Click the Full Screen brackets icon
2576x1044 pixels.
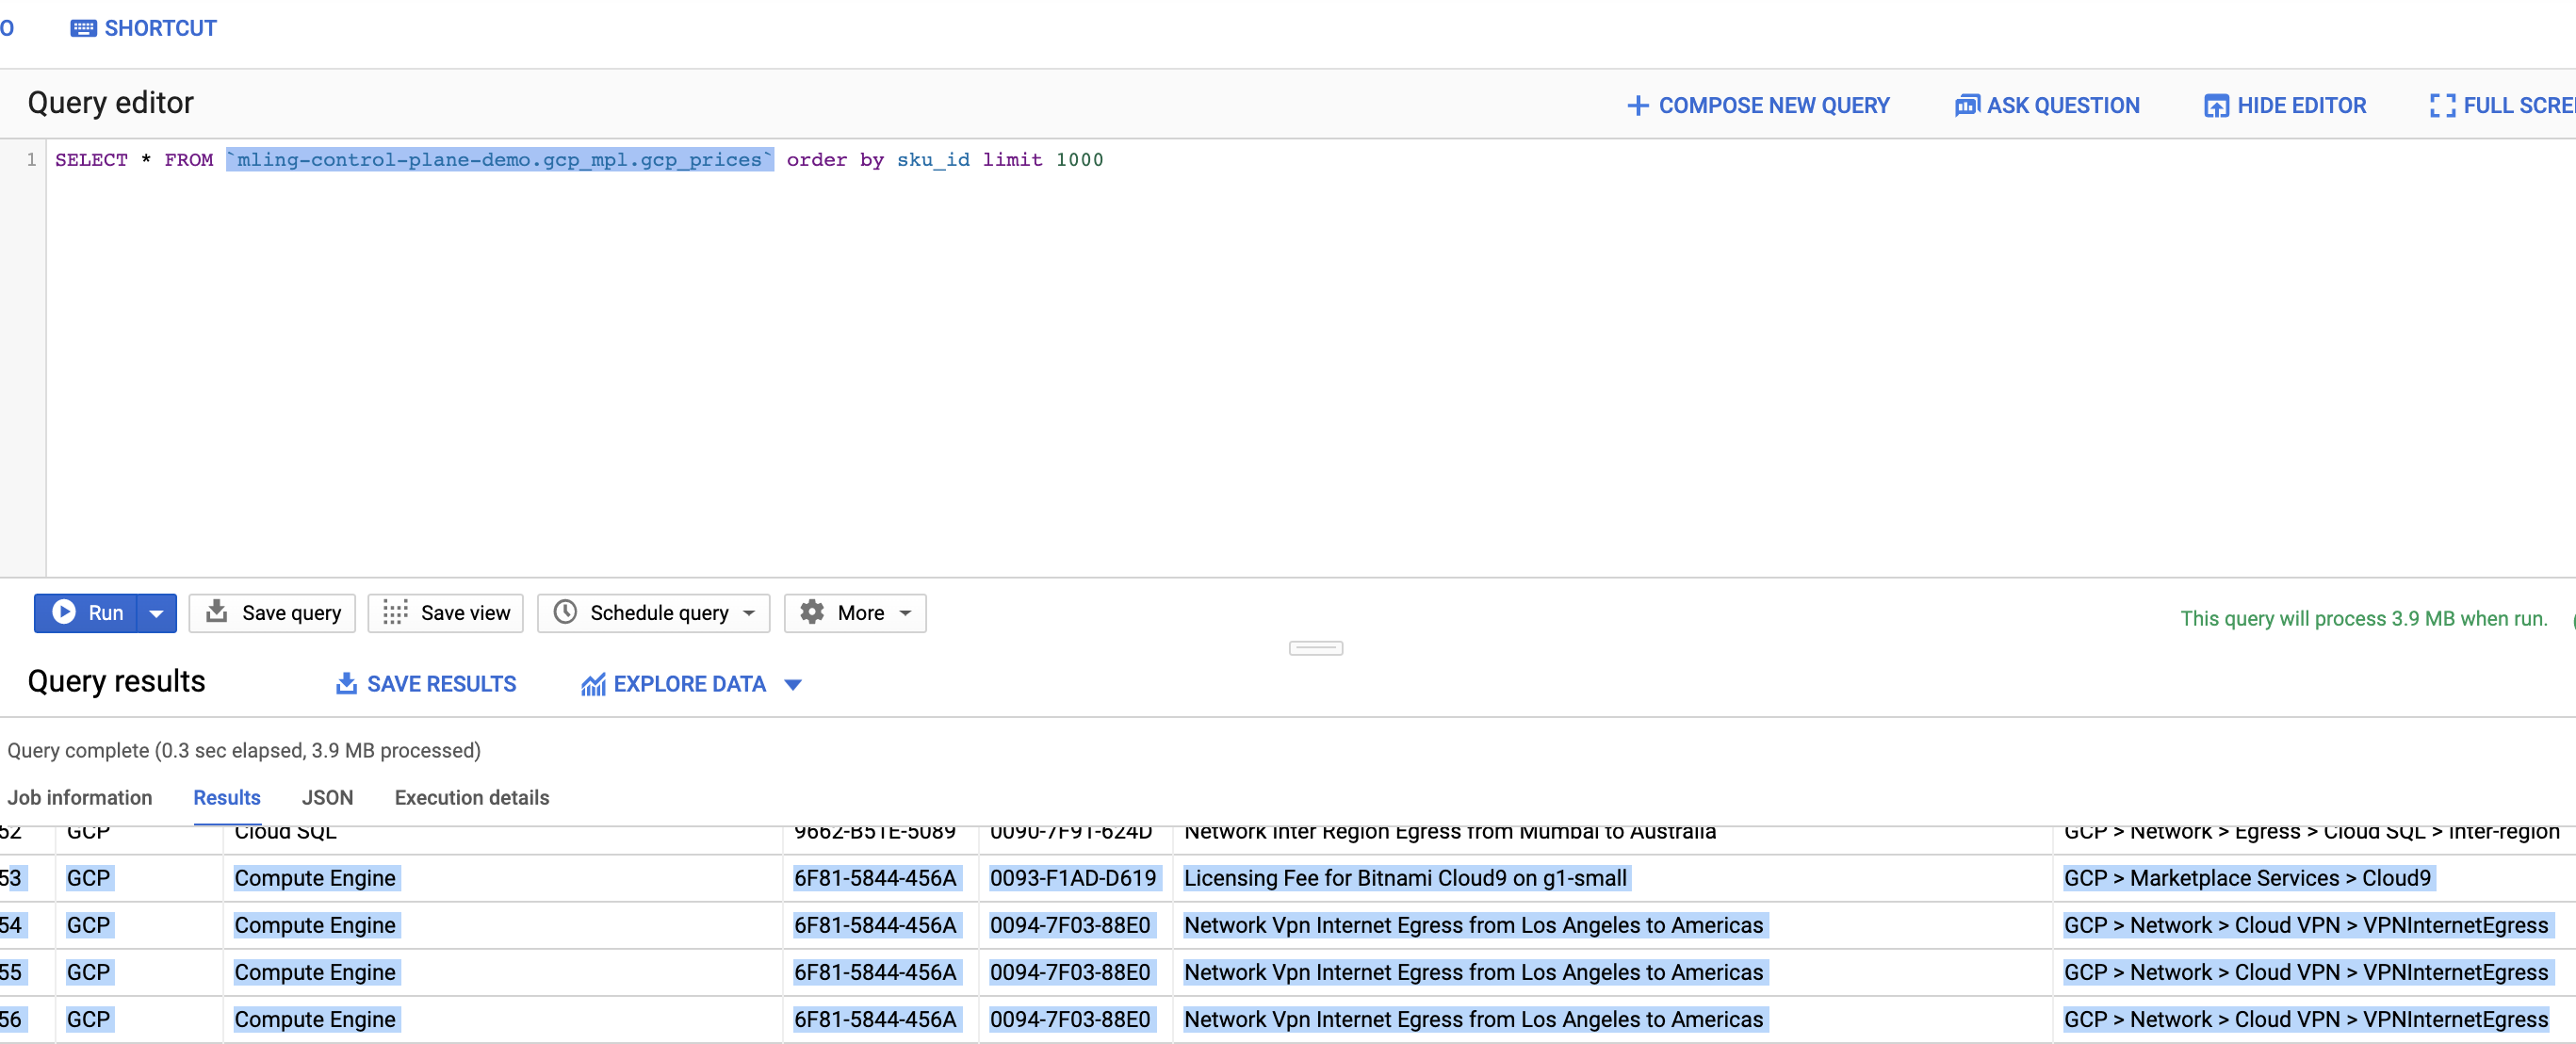pos(2442,105)
